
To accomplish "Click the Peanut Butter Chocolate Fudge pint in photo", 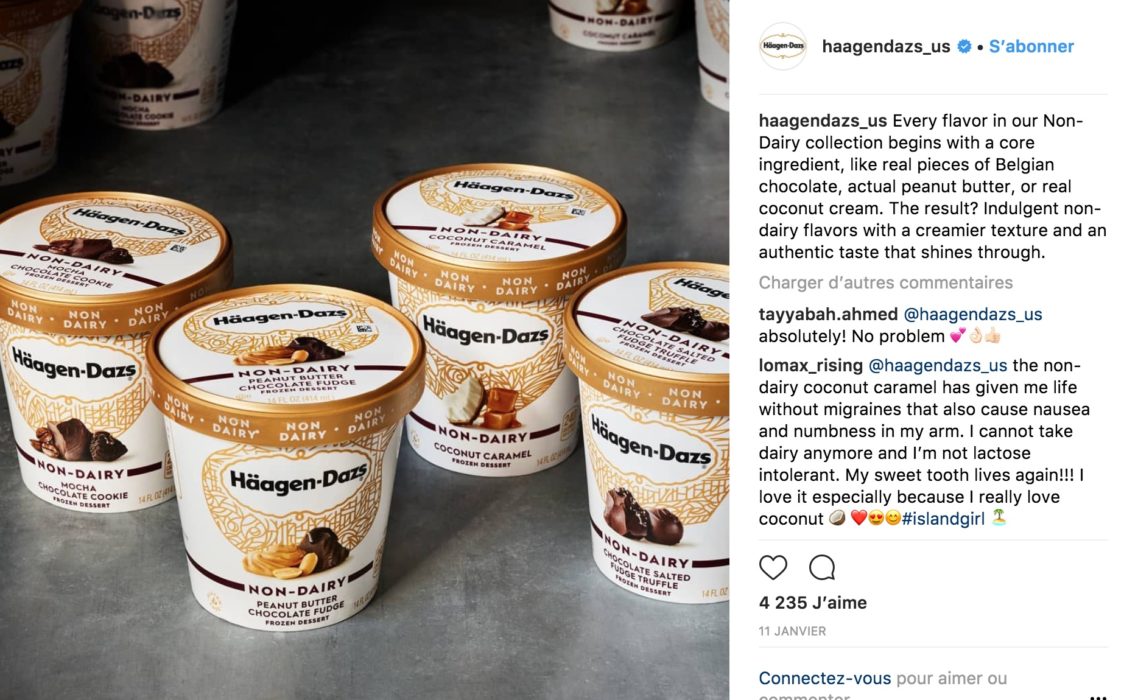I will 285,459.
